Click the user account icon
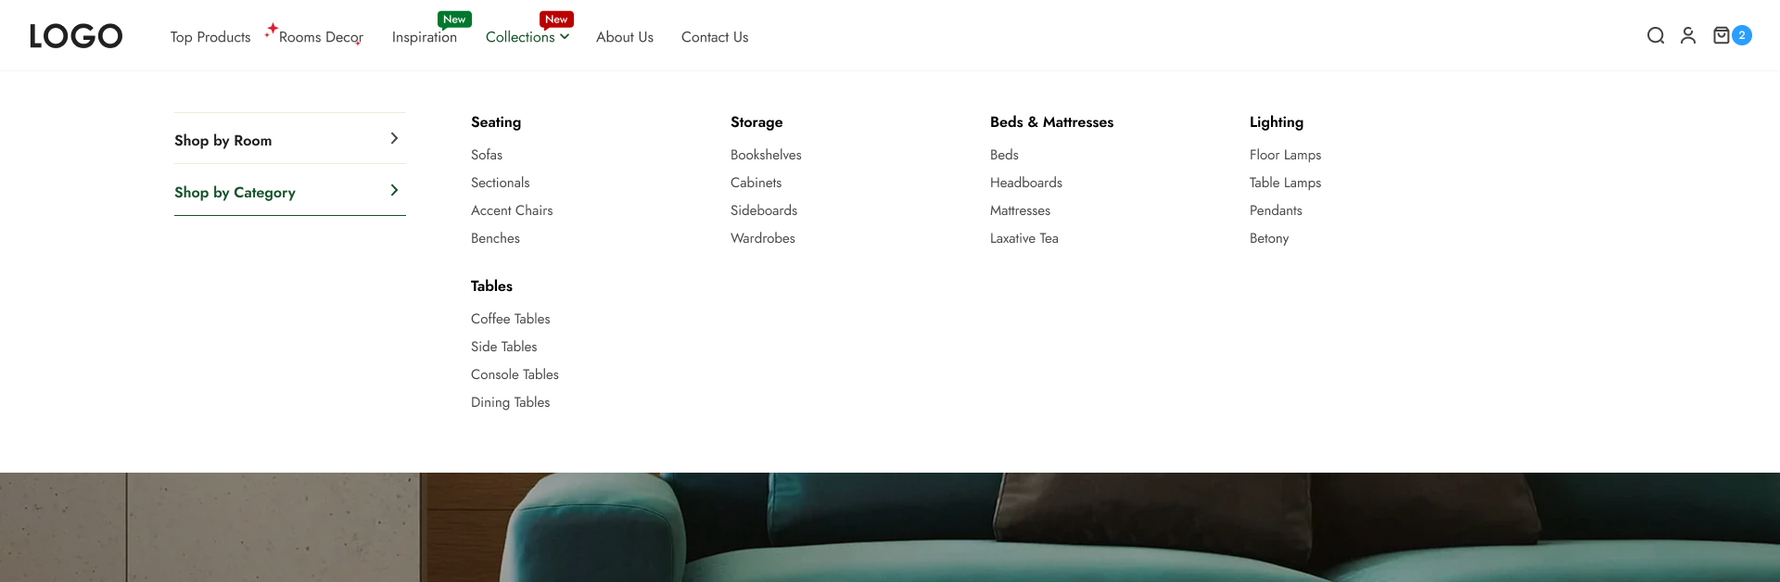The width and height of the screenshot is (1780, 582). click(1688, 36)
